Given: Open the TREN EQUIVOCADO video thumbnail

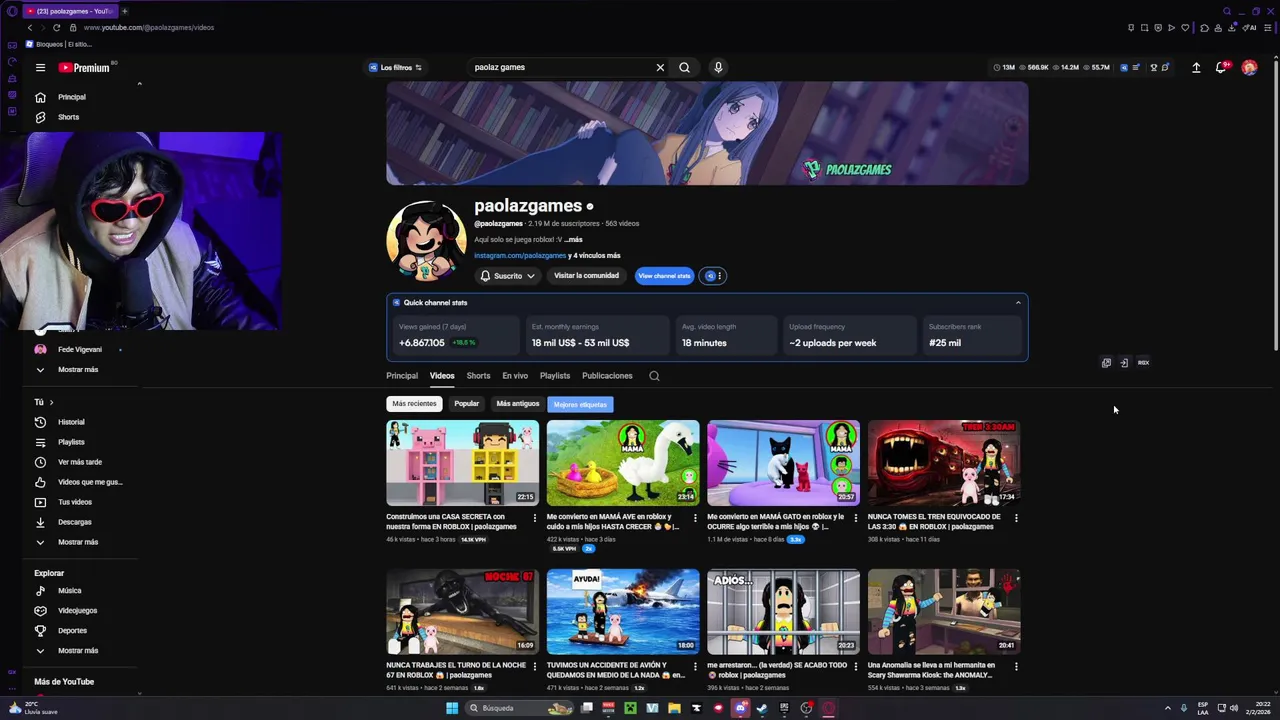Looking at the screenshot, I should coord(944,463).
